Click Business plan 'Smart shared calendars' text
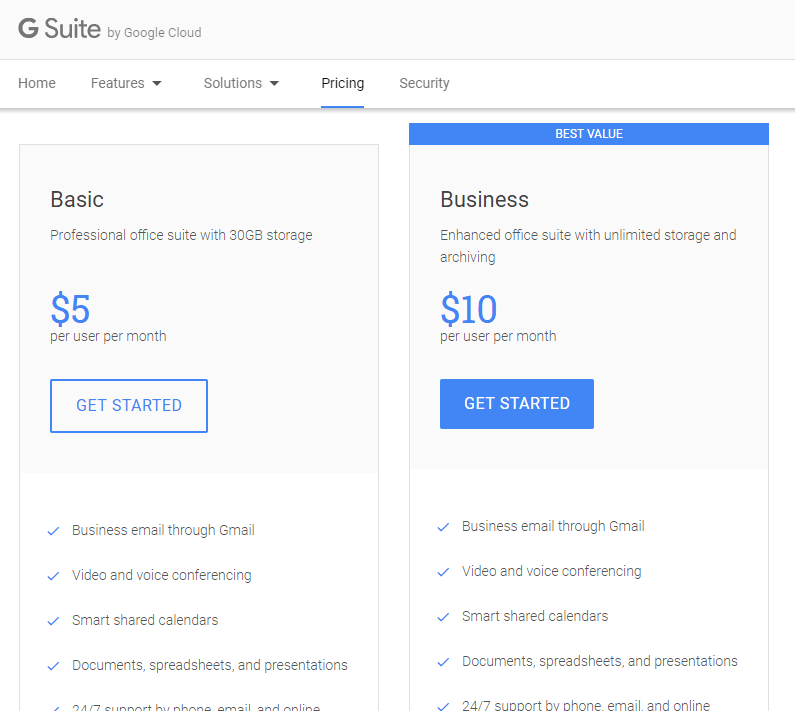Viewport: 795px width, 711px height. pyautogui.click(x=535, y=616)
